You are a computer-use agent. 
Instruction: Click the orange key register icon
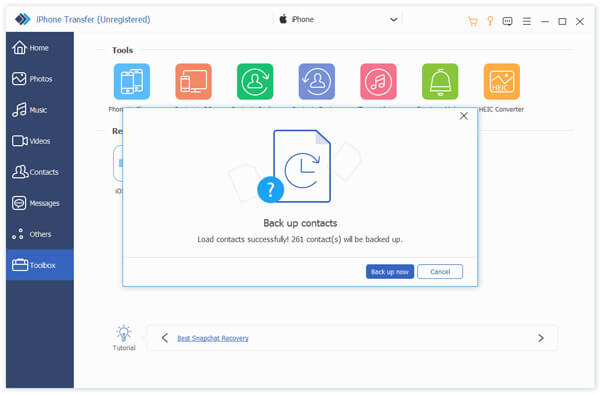pos(490,21)
